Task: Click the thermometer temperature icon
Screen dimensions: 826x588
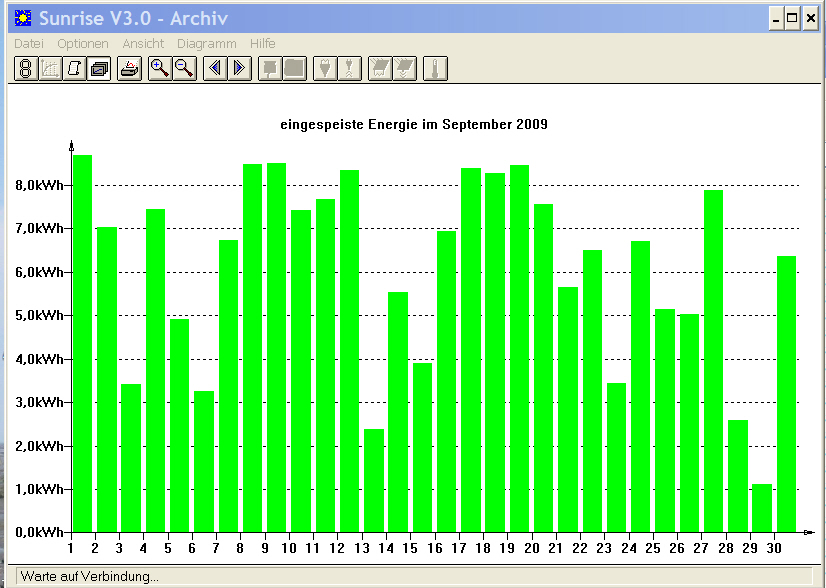Action: click(435, 68)
